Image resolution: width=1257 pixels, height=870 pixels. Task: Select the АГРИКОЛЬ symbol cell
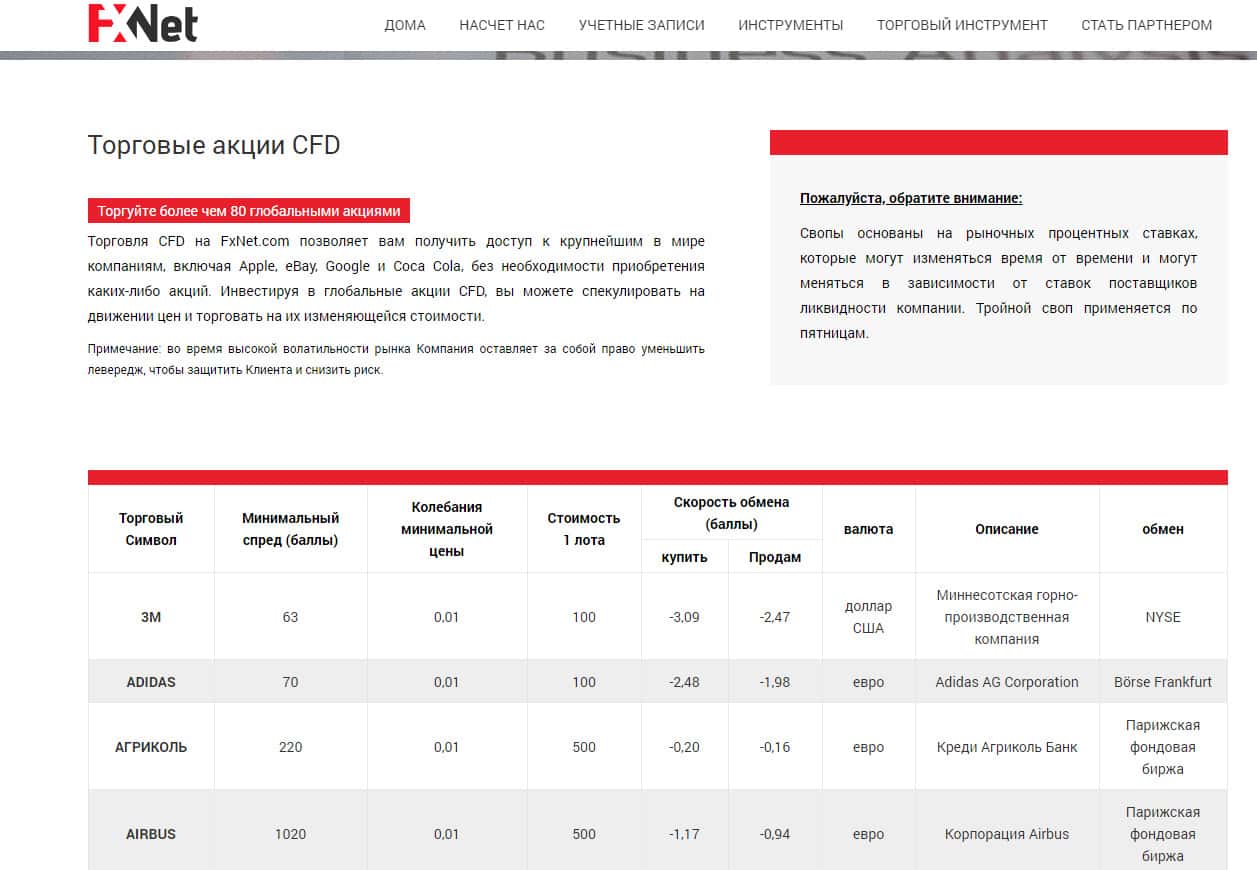151,747
